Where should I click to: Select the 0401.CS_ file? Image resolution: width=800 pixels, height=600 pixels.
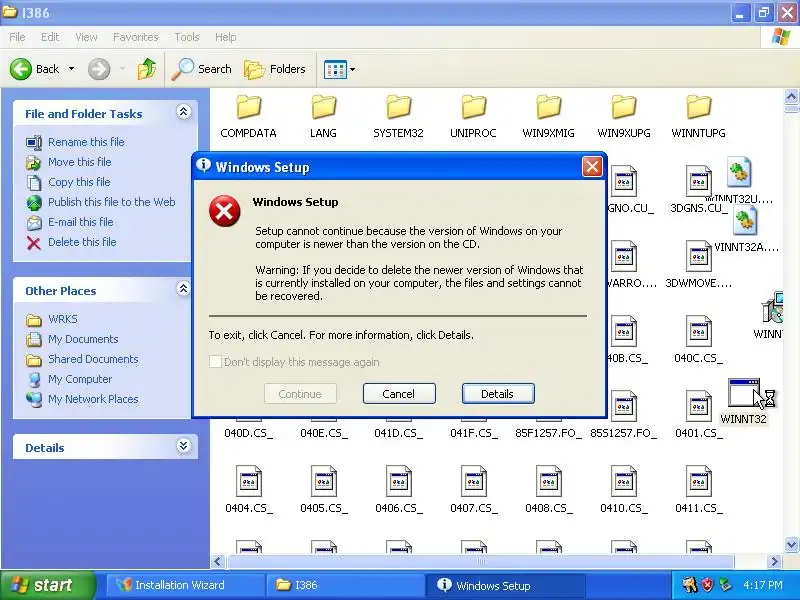point(698,415)
